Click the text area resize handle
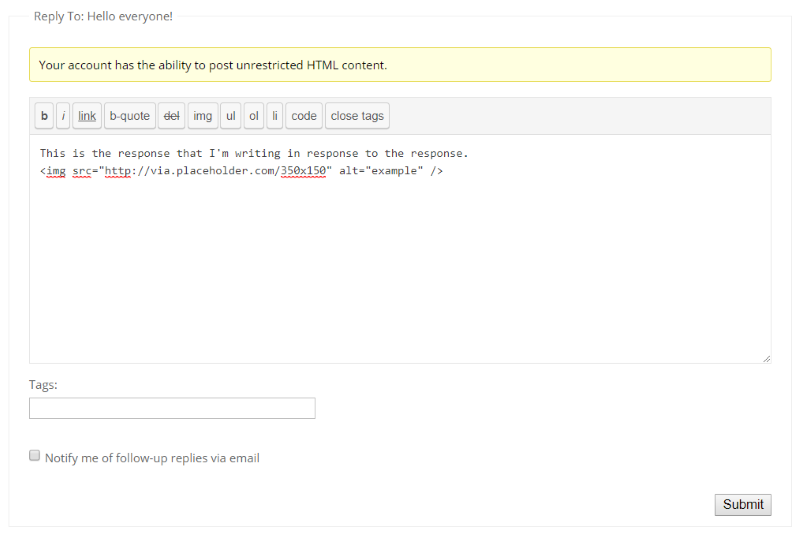The image size is (800, 535). (766, 359)
